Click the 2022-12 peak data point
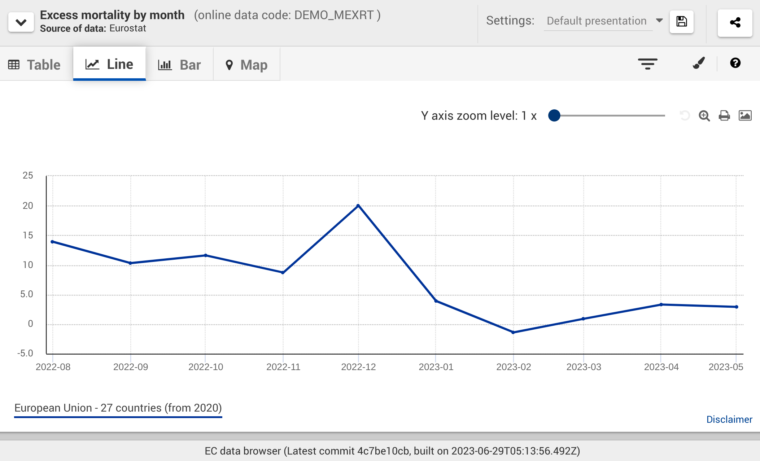 coord(358,206)
